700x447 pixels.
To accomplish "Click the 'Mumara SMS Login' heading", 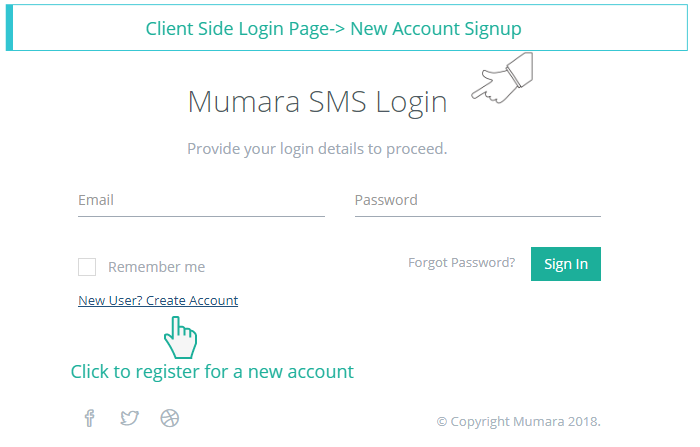I will point(317,102).
